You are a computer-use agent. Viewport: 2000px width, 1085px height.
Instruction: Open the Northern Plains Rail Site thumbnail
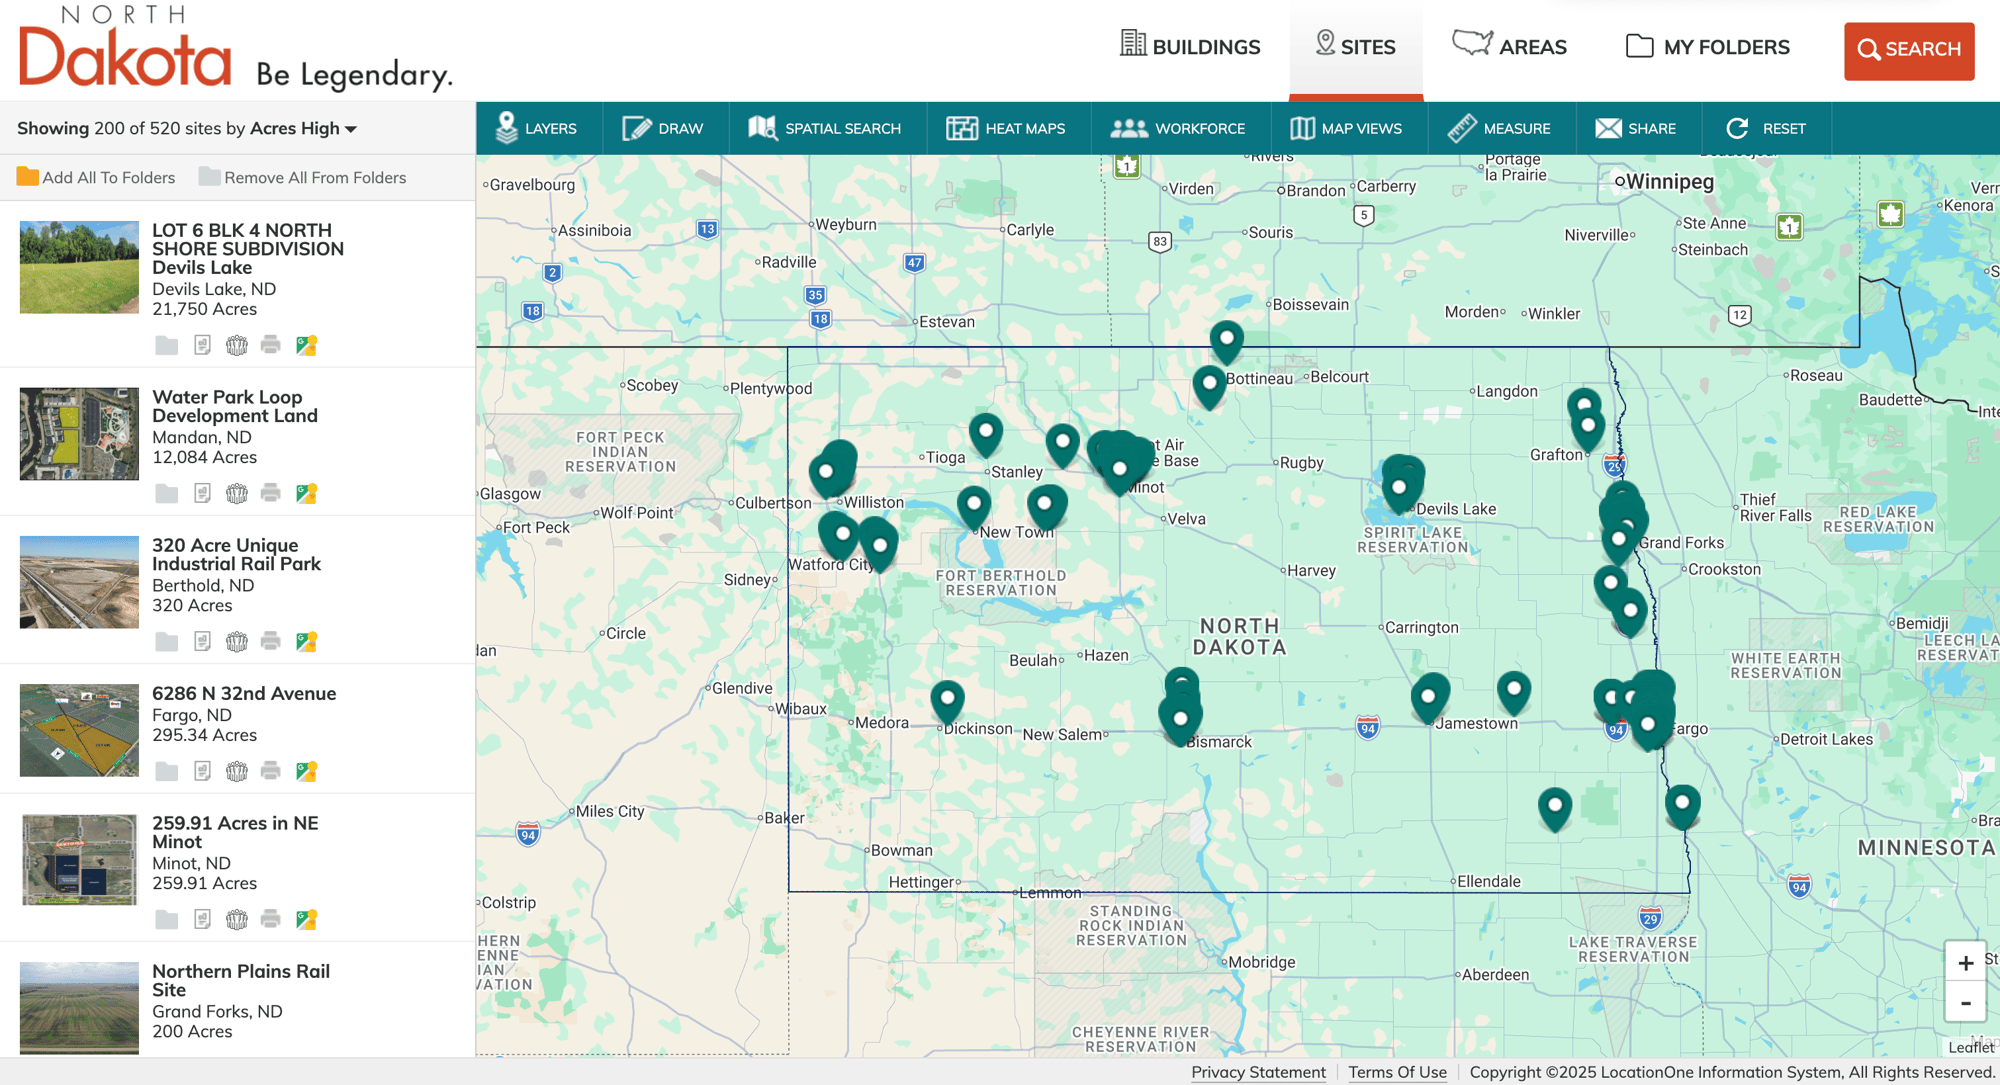[x=79, y=1007]
